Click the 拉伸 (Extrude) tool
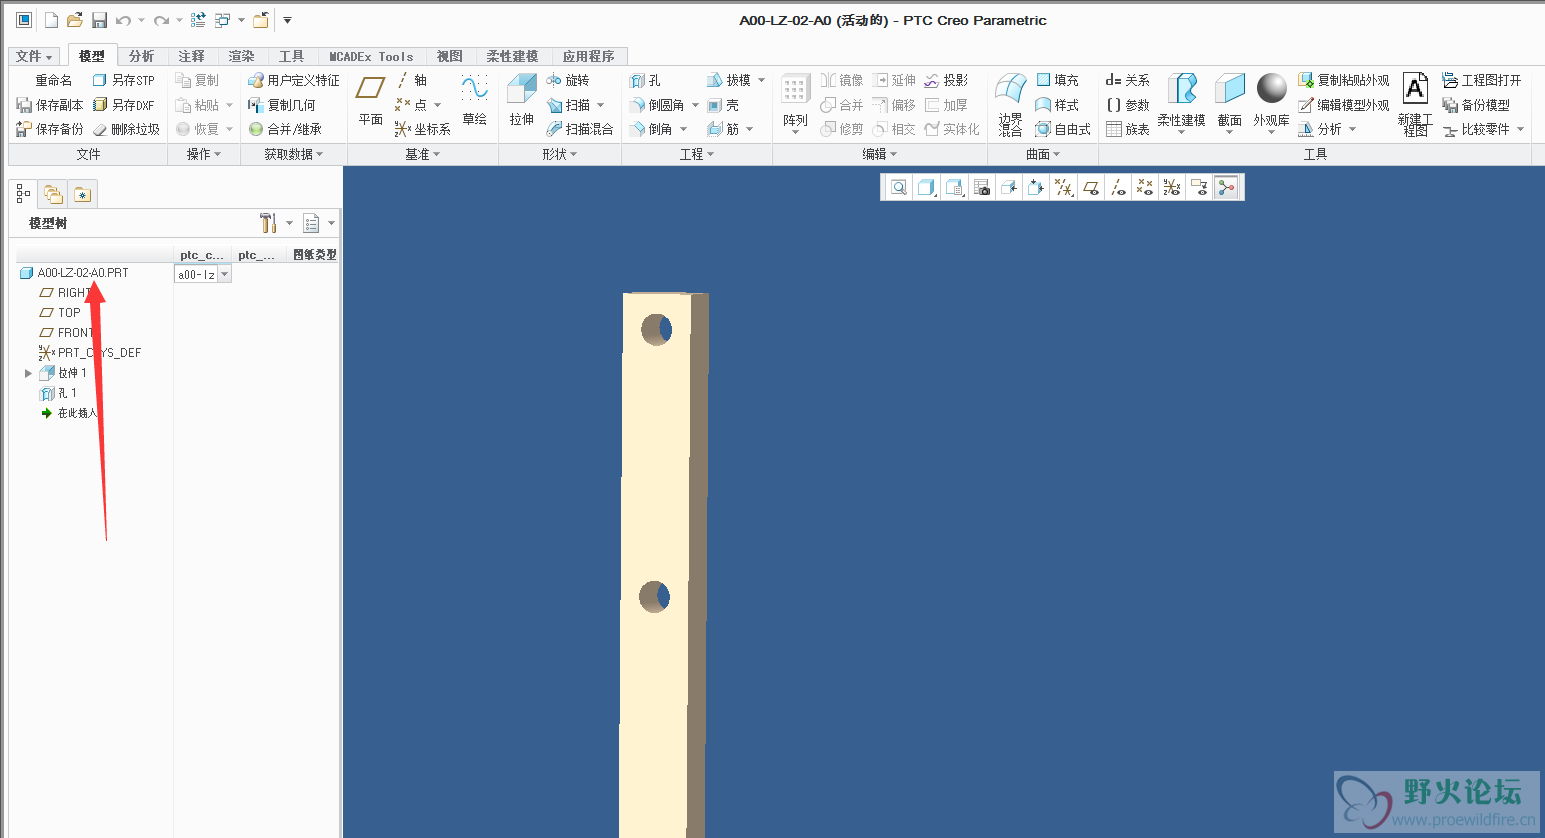The image size is (1545, 838). [x=522, y=100]
